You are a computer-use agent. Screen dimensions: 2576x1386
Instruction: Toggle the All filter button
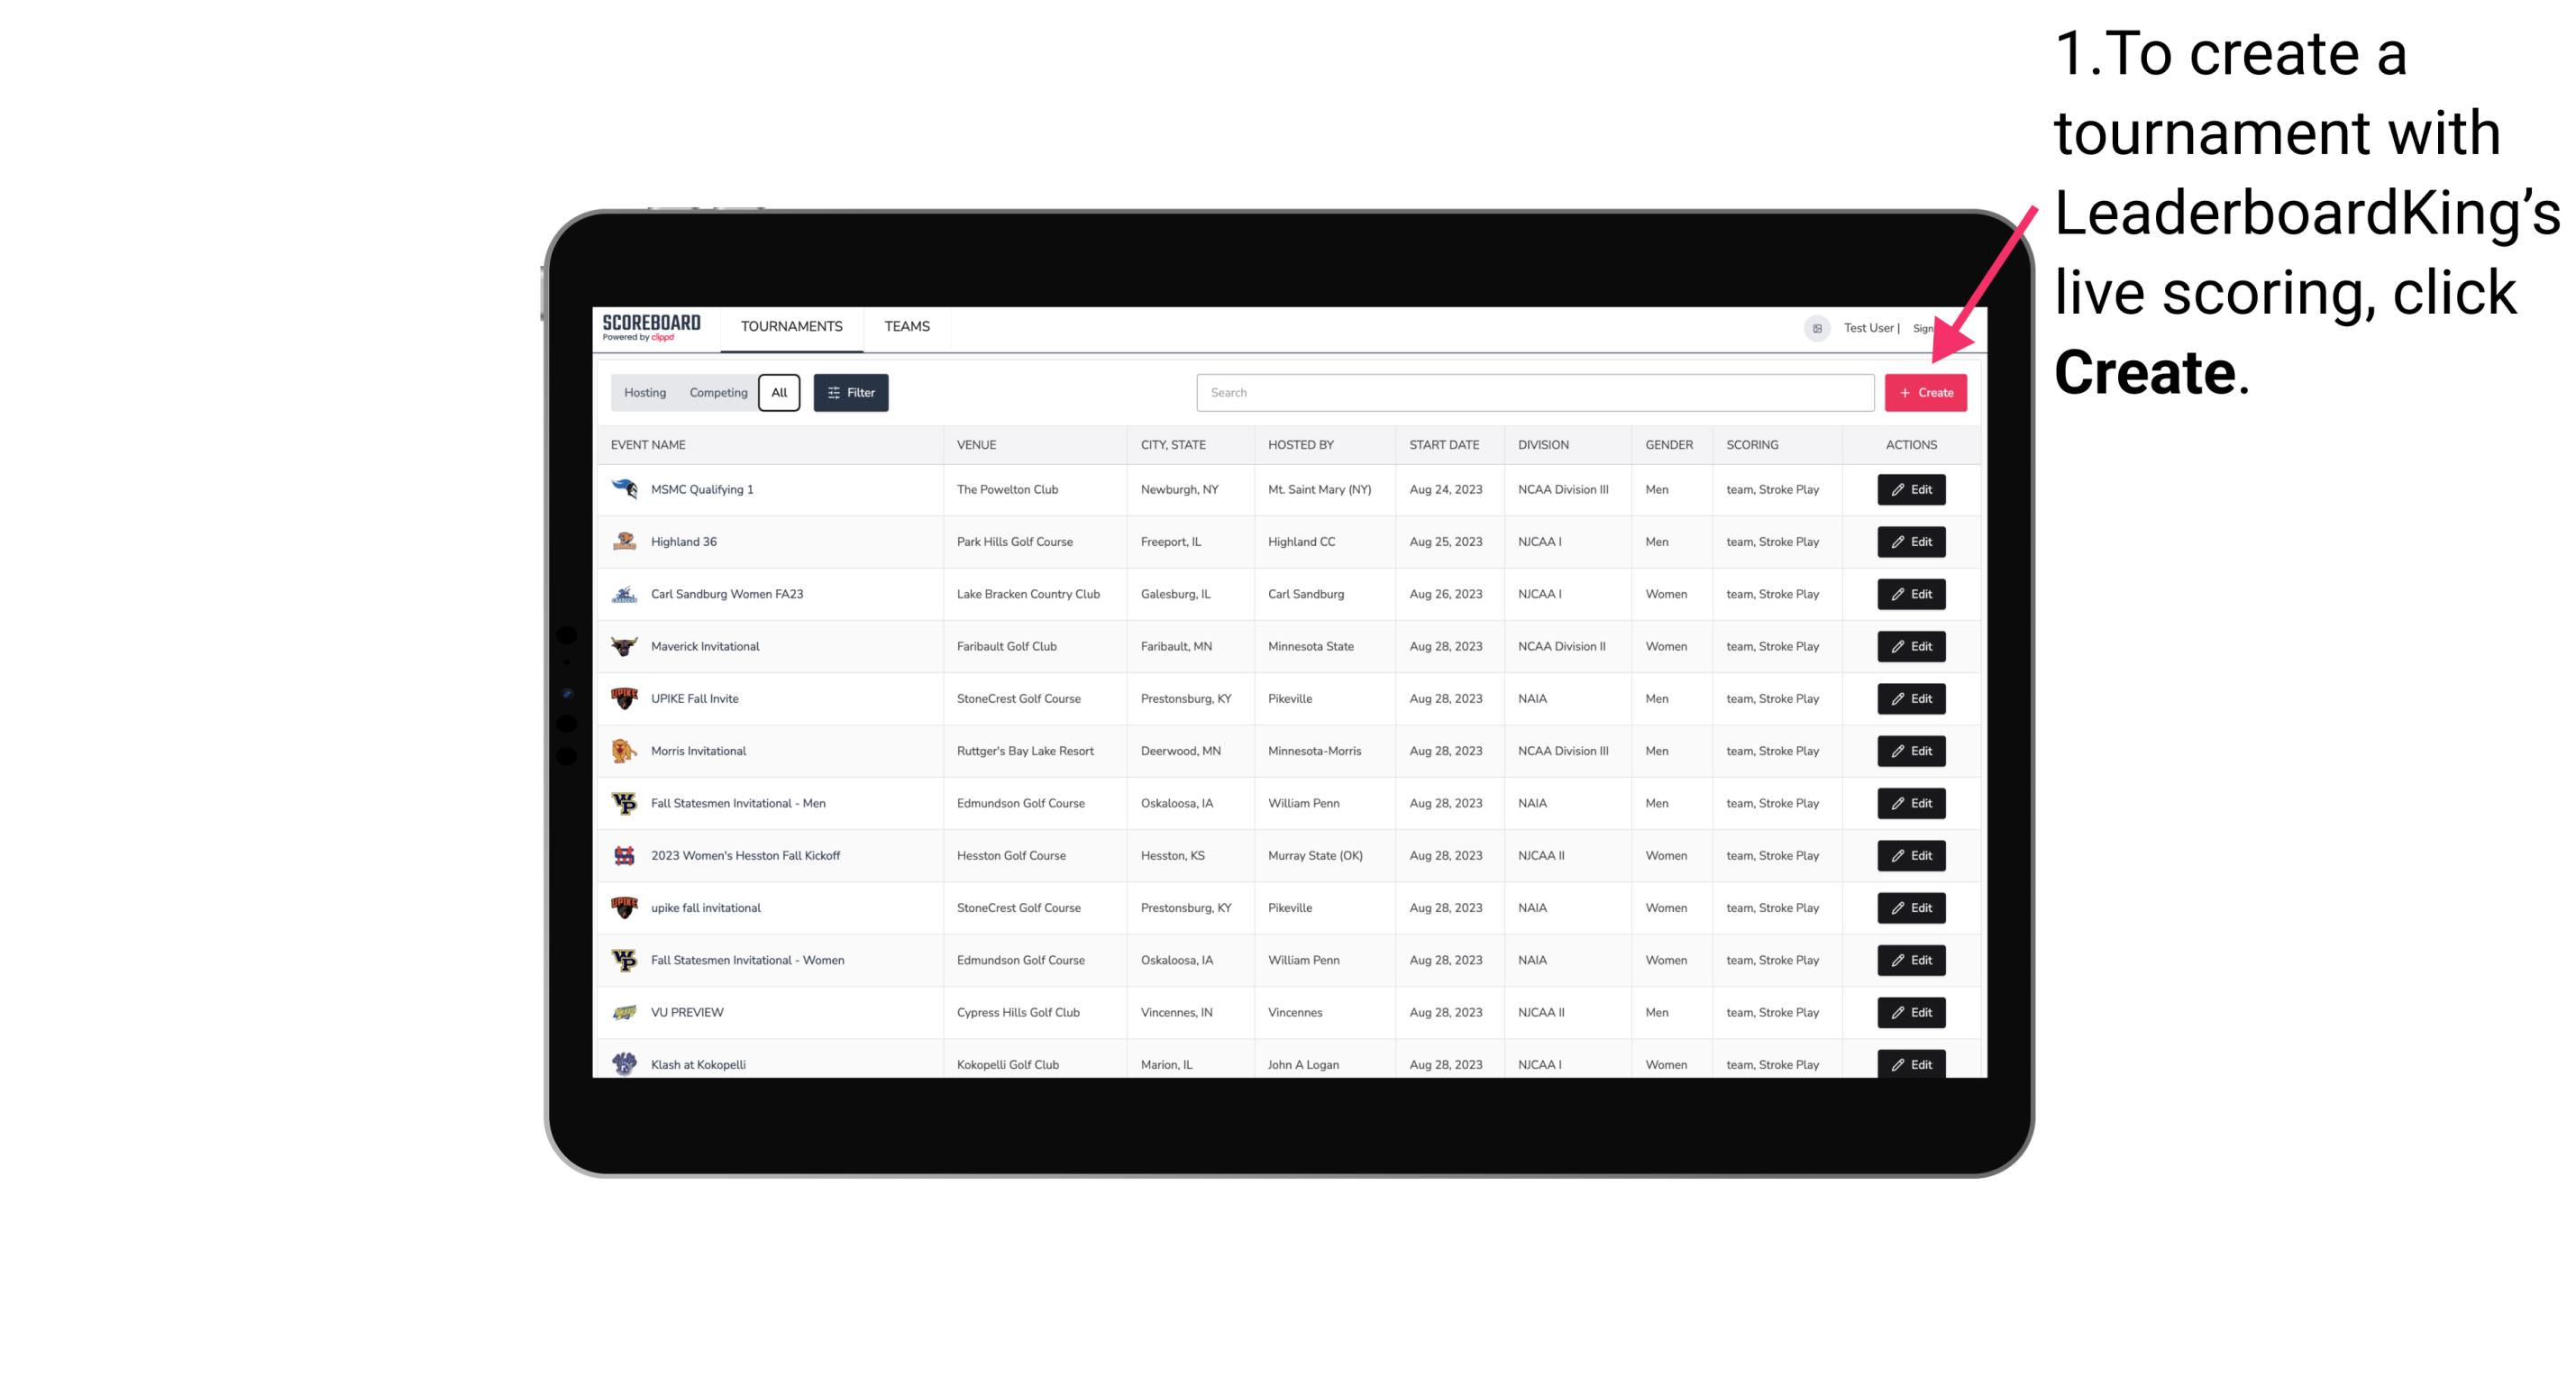pyautogui.click(x=781, y=393)
